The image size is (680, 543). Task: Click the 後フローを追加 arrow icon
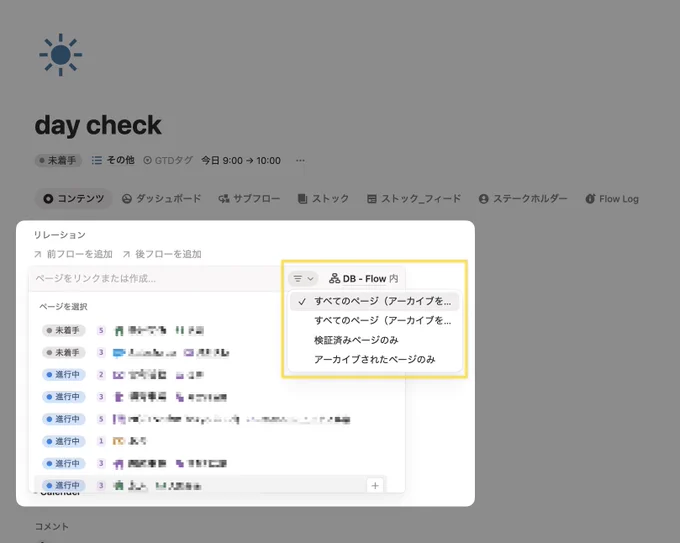[x=126, y=254]
